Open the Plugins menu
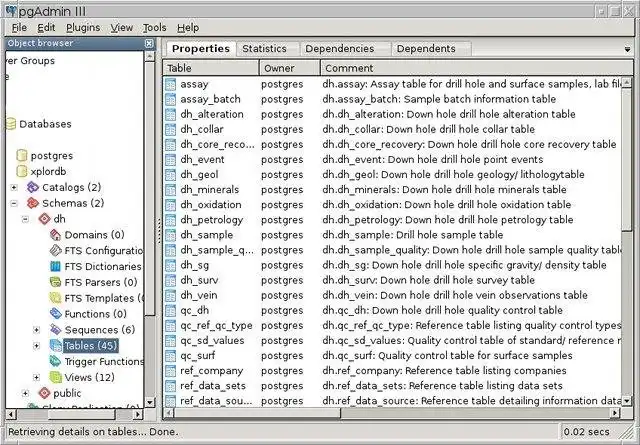Screen dimensions: 640x445 (83, 28)
